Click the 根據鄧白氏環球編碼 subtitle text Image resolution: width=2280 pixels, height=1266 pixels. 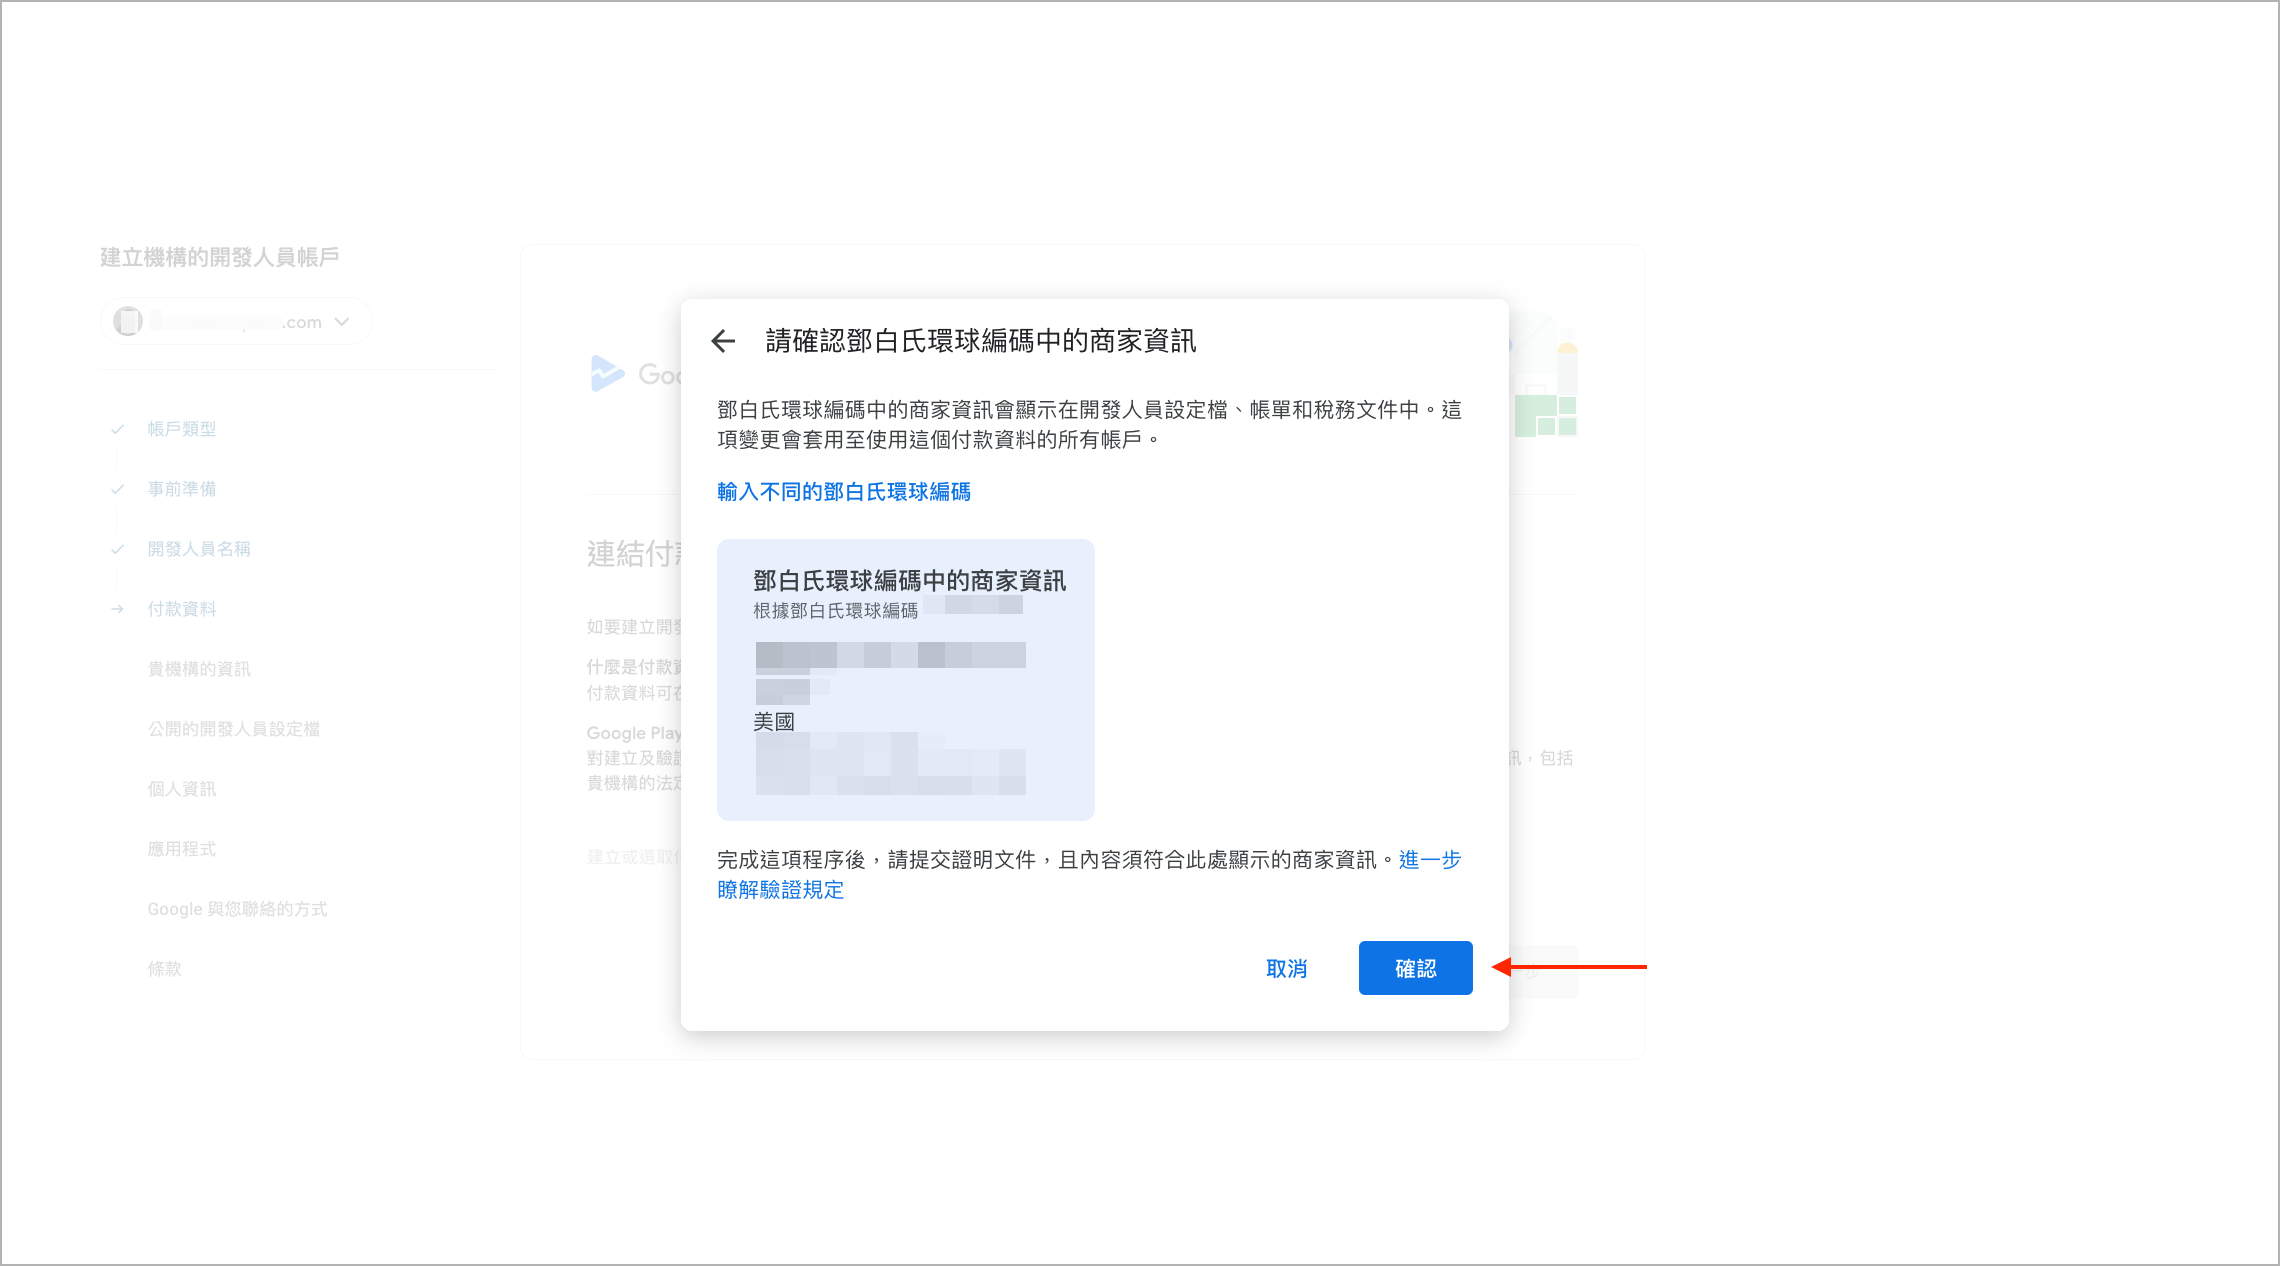pyautogui.click(x=835, y=611)
